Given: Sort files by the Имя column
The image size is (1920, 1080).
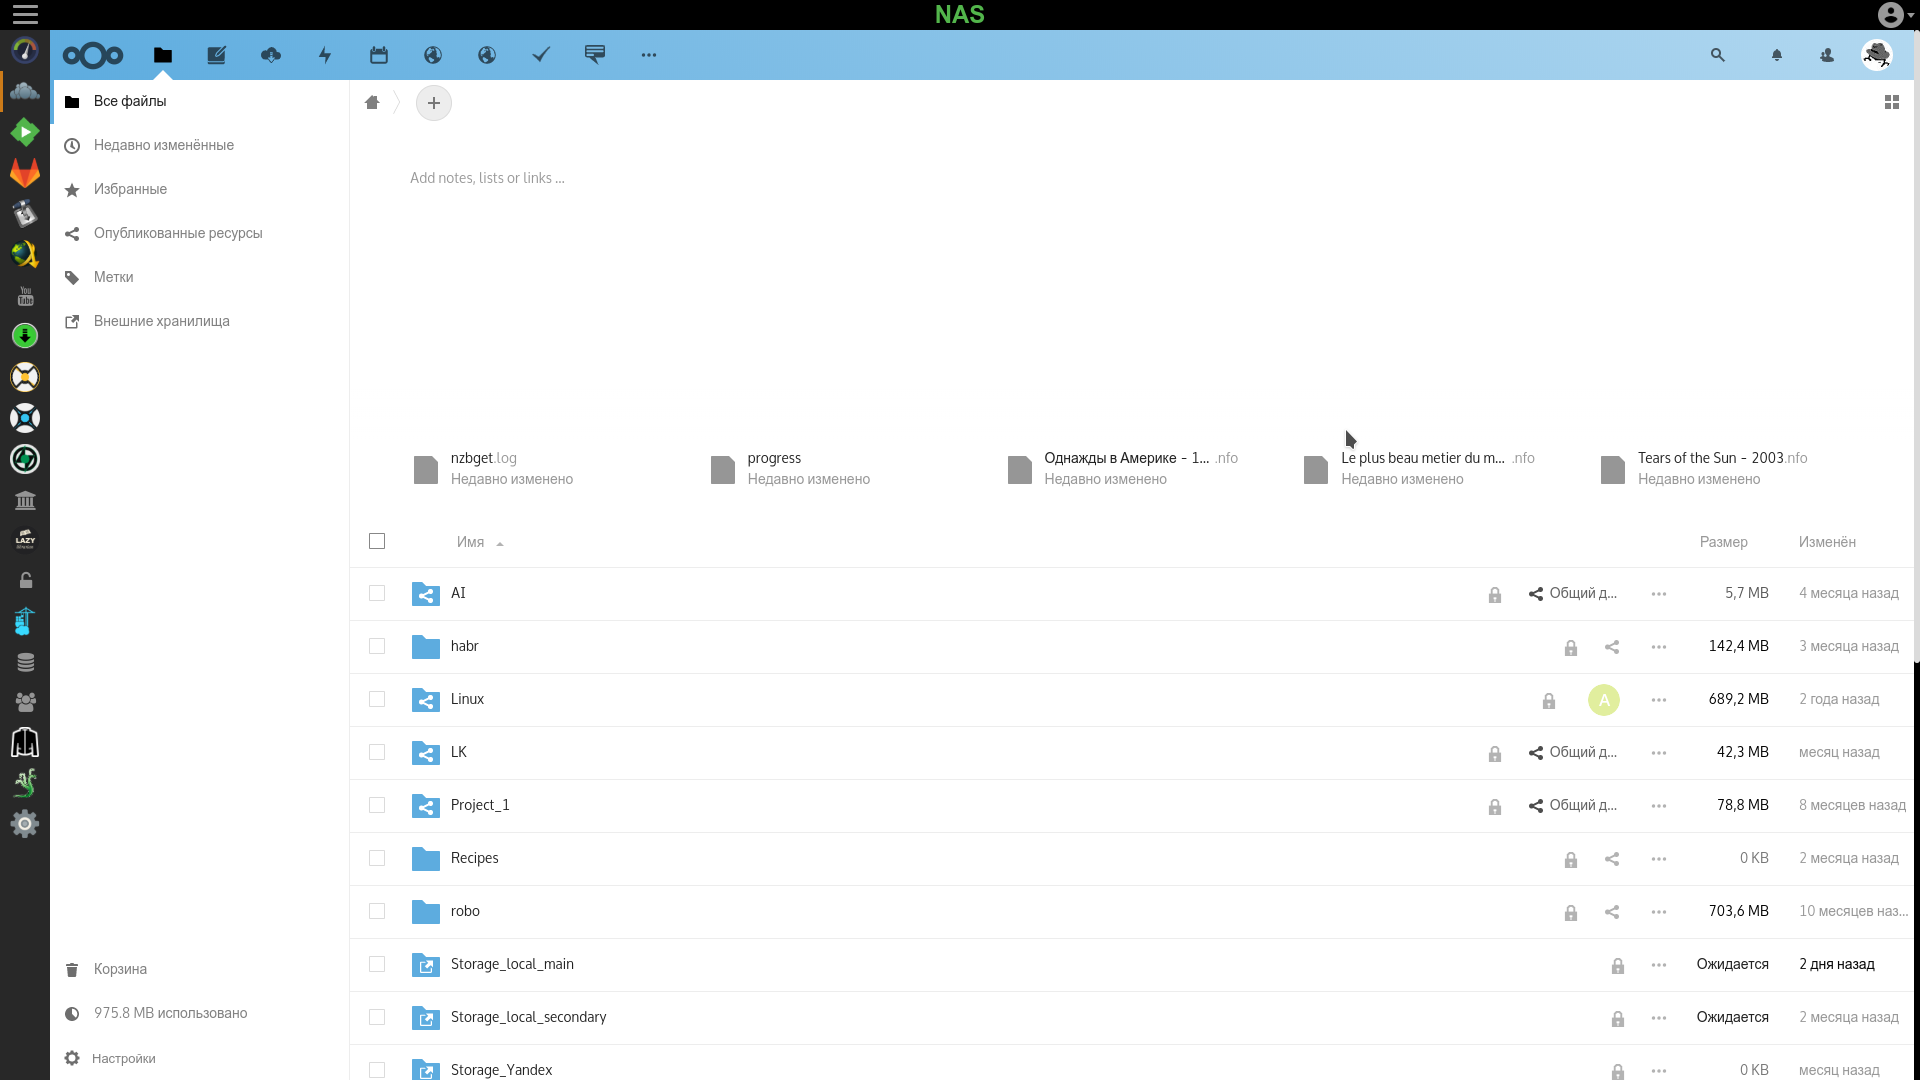Looking at the screenshot, I should coord(471,542).
